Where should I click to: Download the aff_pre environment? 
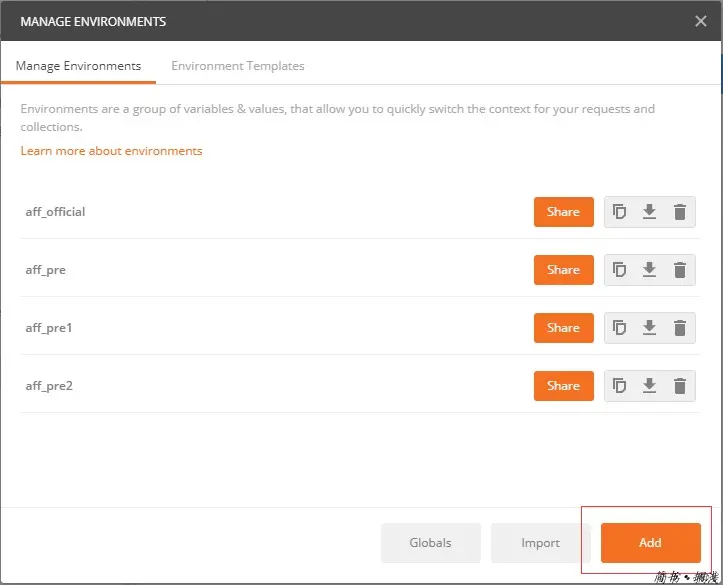(x=649, y=270)
